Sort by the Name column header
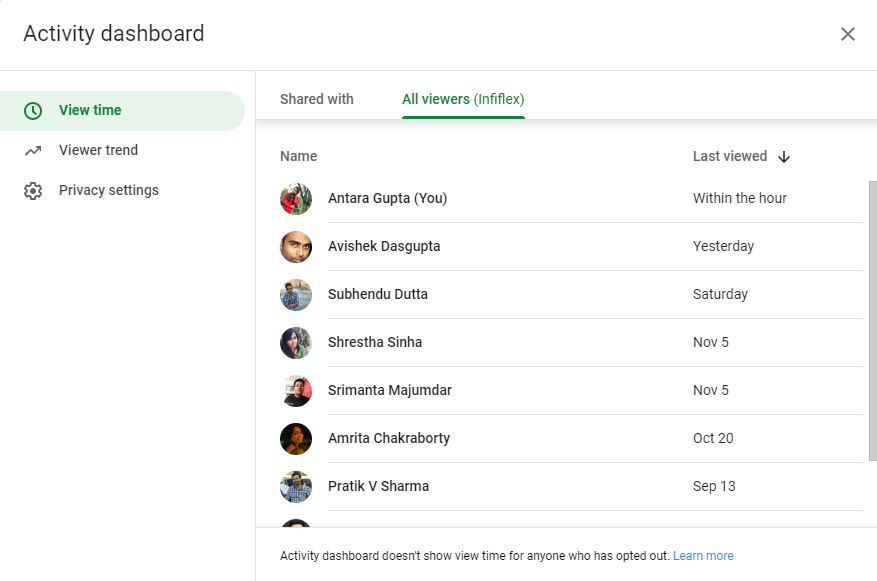The width and height of the screenshot is (877, 581). coord(298,156)
